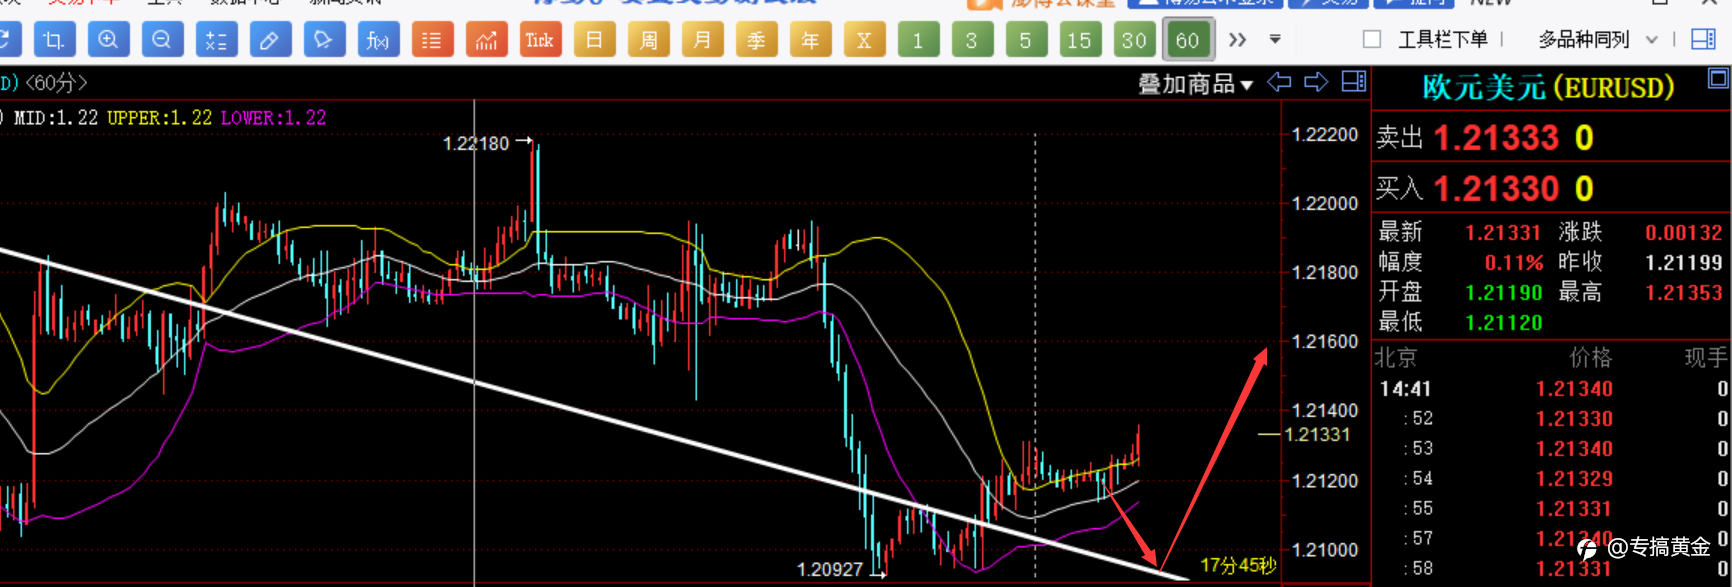This screenshot has width=1732, height=587.
Task: Click the custom period X button
Action: pos(864,40)
